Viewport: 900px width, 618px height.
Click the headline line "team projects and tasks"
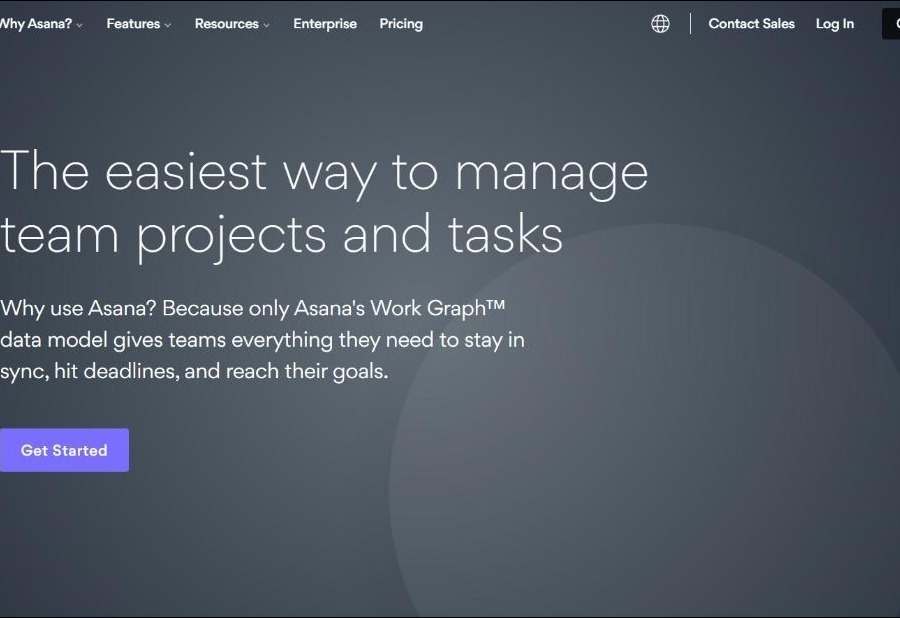tap(281, 235)
